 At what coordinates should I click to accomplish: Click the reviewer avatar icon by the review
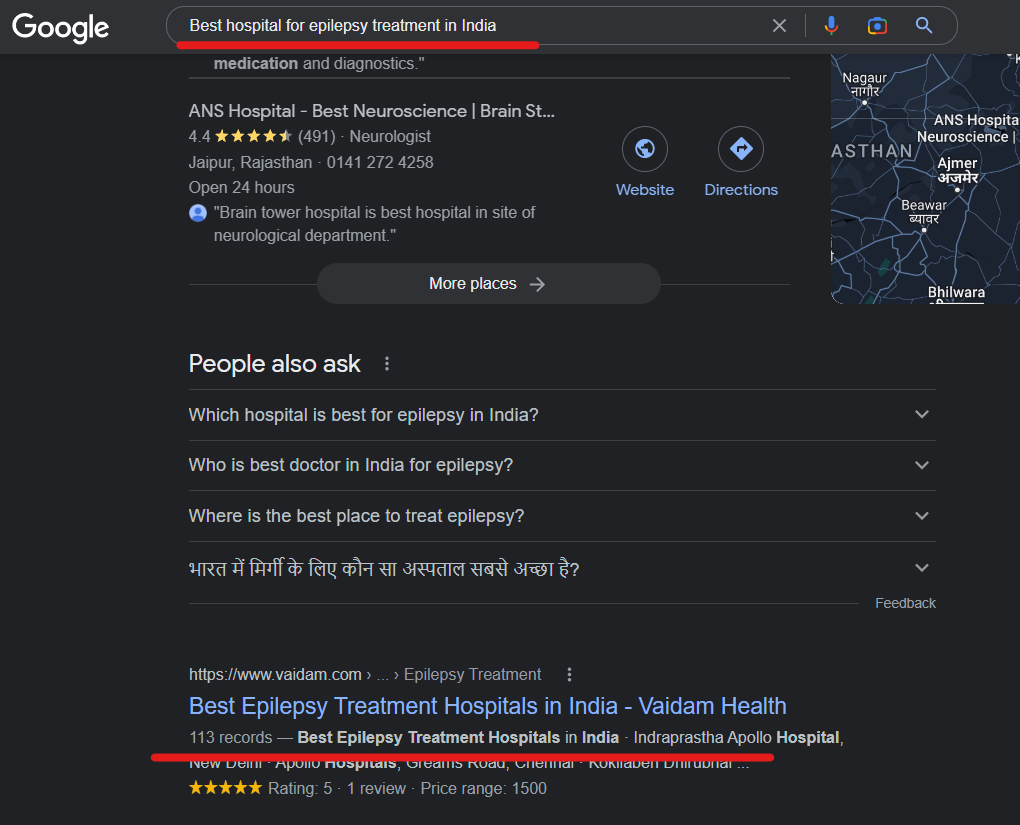click(x=198, y=213)
